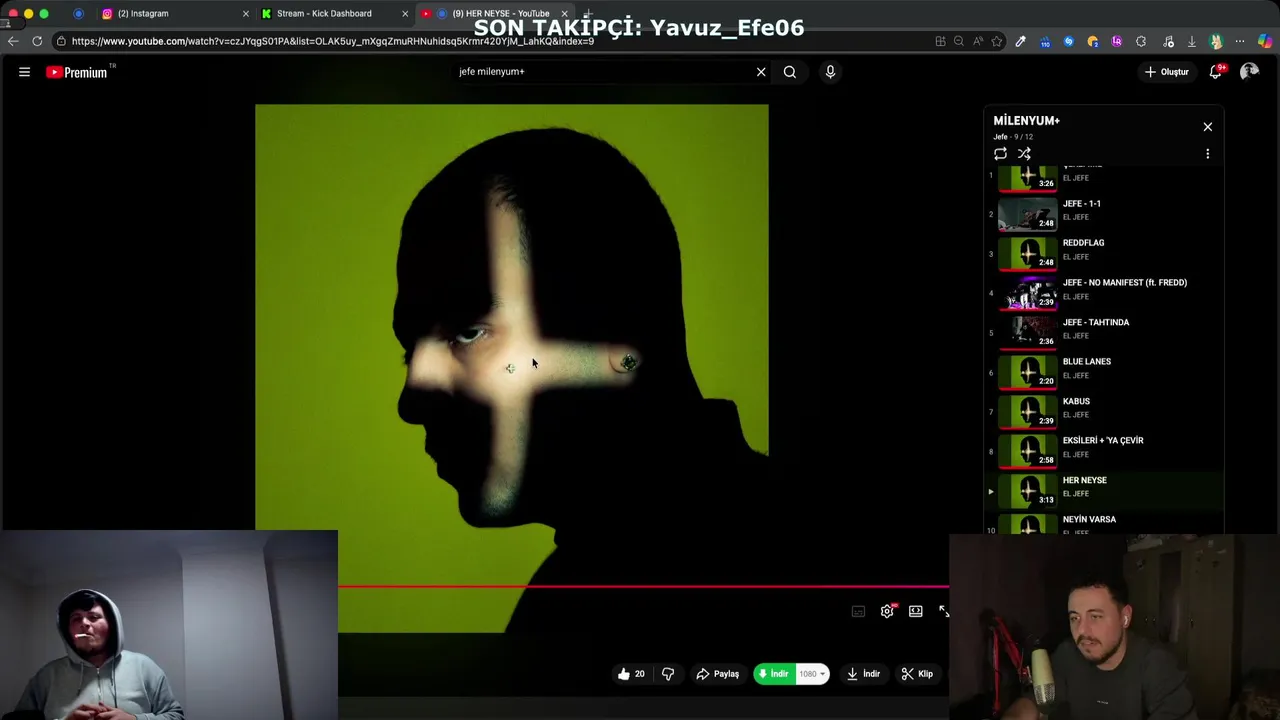Toggle playlist shuffle
This screenshot has width=1280, height=720.
click(1024, 154)
